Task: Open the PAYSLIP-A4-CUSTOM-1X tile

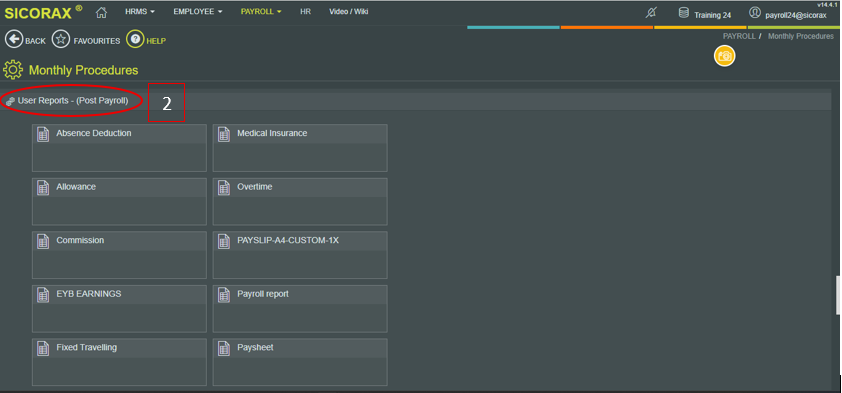Action: pos(300,255)
